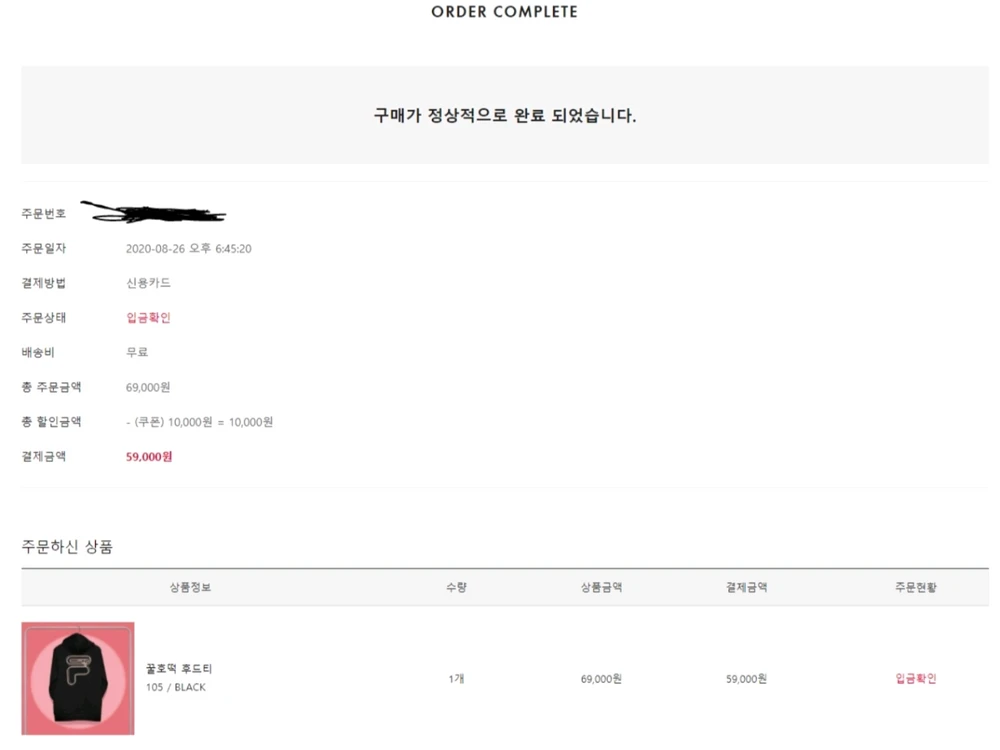
Task: Click the 주문현황 column header
Action: [x=916, y=587]
